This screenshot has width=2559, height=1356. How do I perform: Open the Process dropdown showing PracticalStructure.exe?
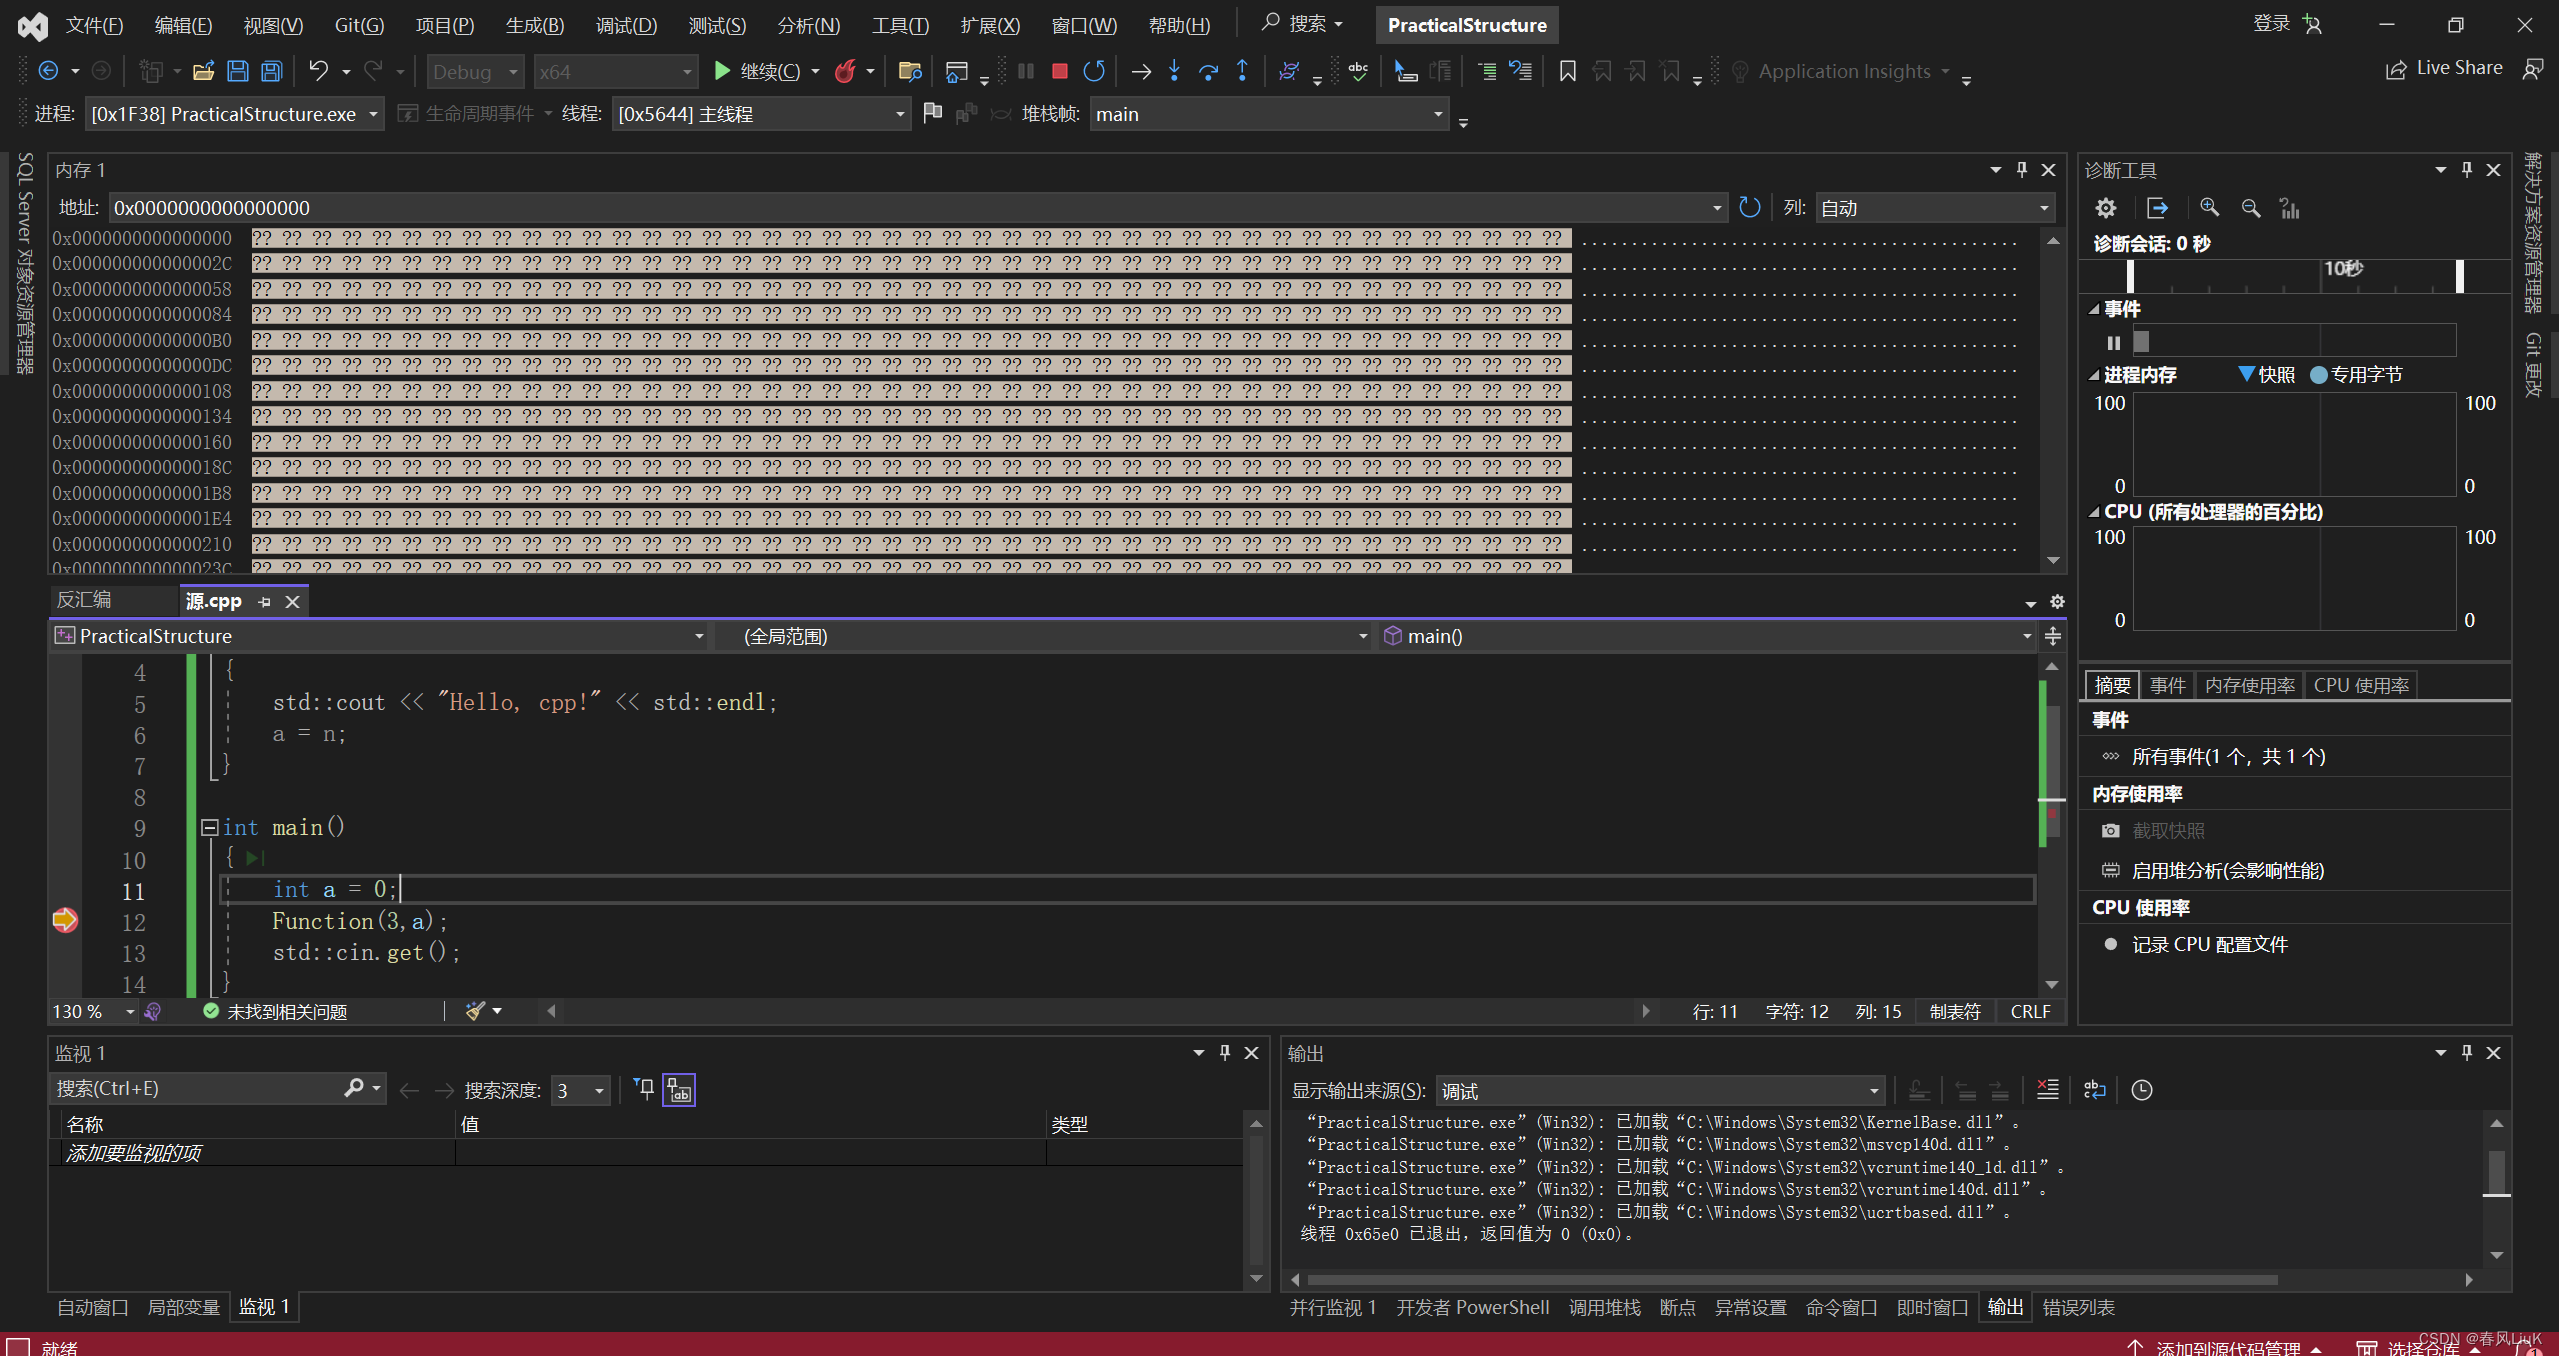(234, 114)
